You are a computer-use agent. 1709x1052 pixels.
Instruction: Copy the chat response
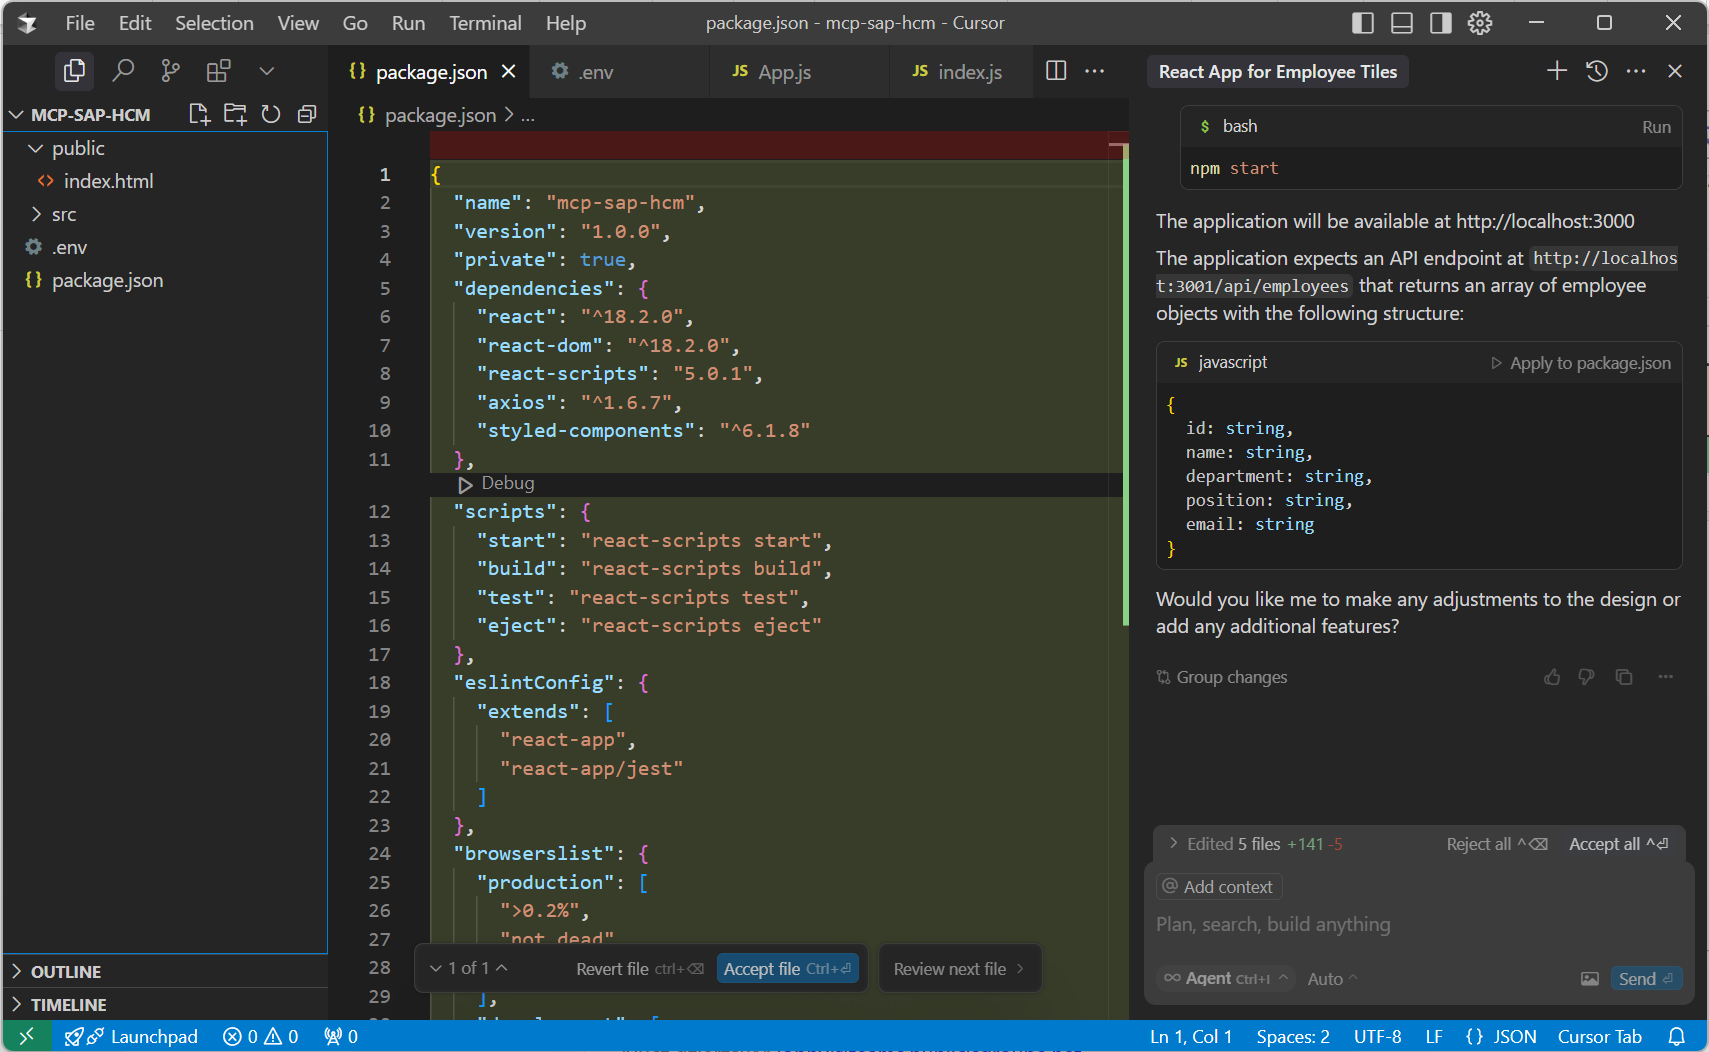[x=1624, y=677]
